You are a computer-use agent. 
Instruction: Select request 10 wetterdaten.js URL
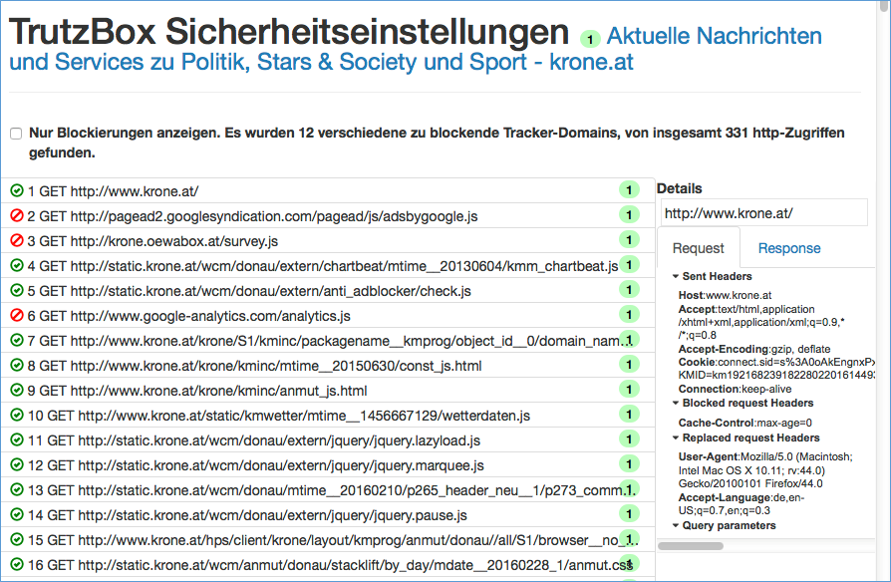pyautogui.click(x=278, y=415)
